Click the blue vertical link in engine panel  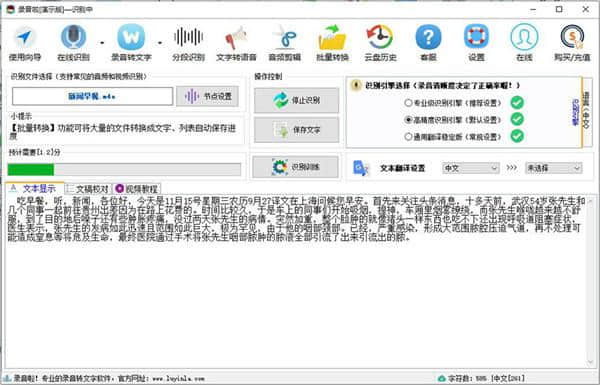click(575, 113)
